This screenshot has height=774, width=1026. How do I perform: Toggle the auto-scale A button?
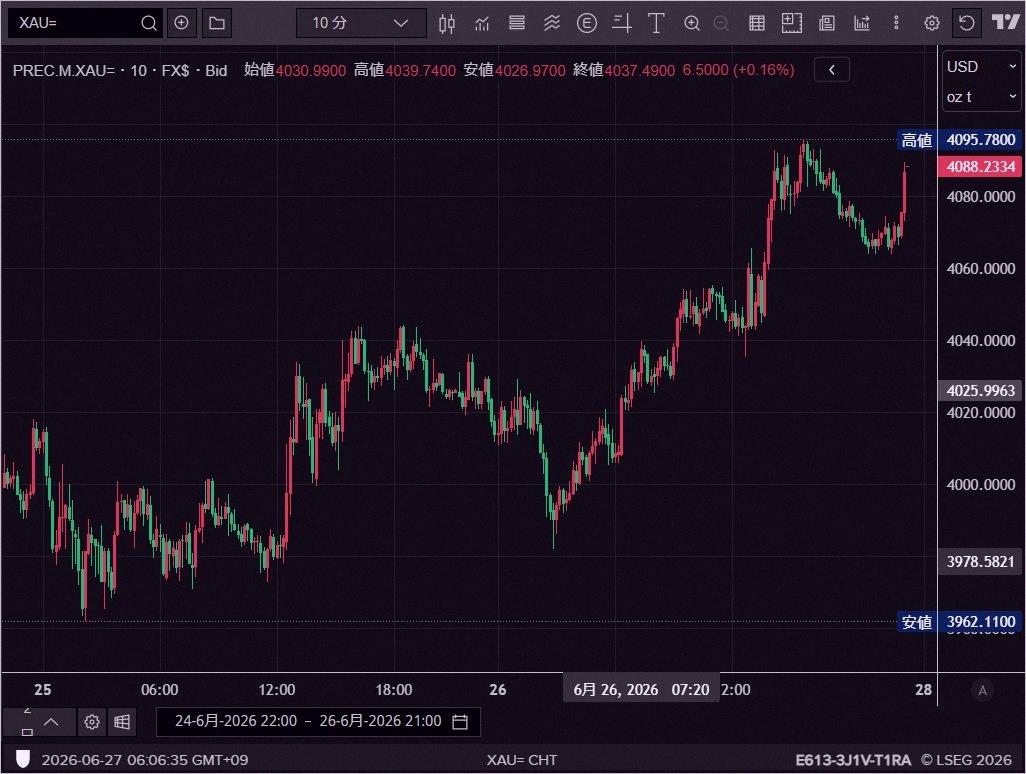(x=982, y=690)
